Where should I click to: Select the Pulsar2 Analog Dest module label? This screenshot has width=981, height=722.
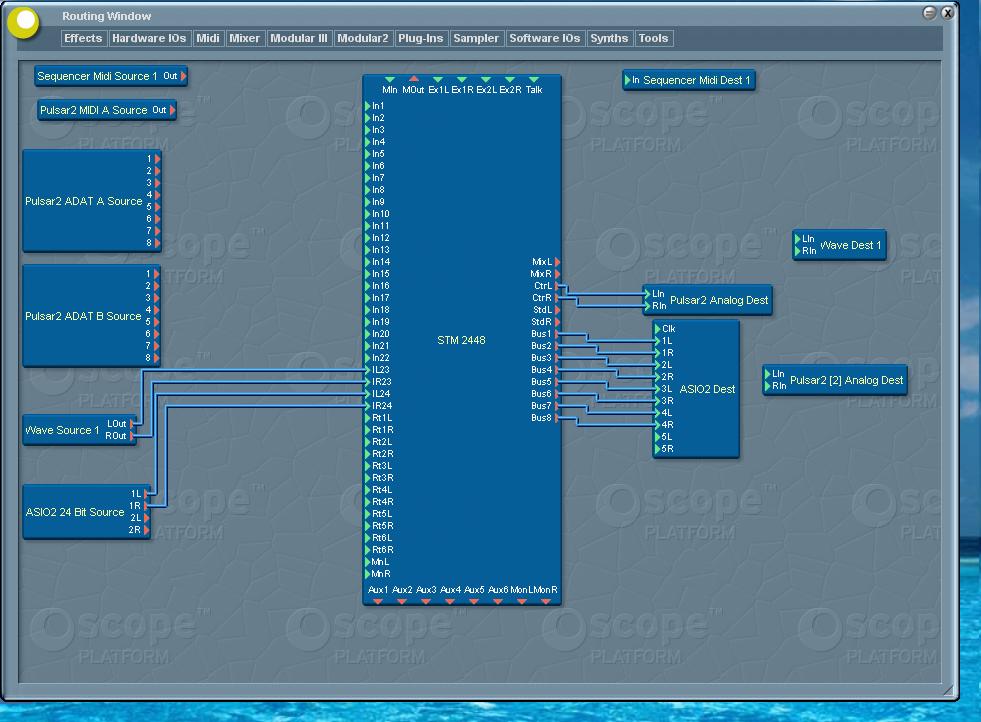(x=719, y=300)
